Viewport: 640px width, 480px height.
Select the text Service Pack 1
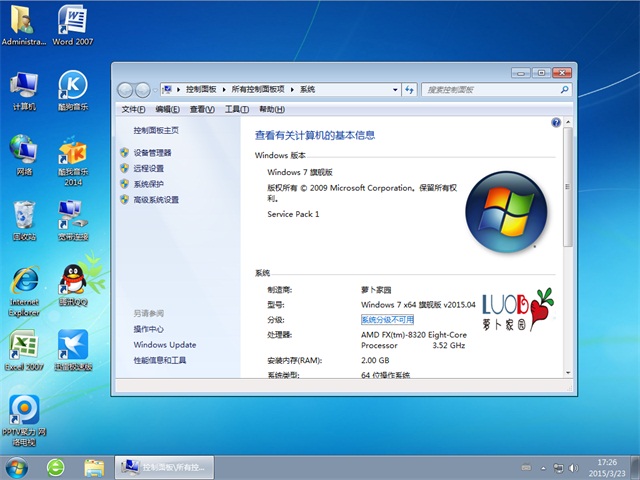(x=293, y=214)
